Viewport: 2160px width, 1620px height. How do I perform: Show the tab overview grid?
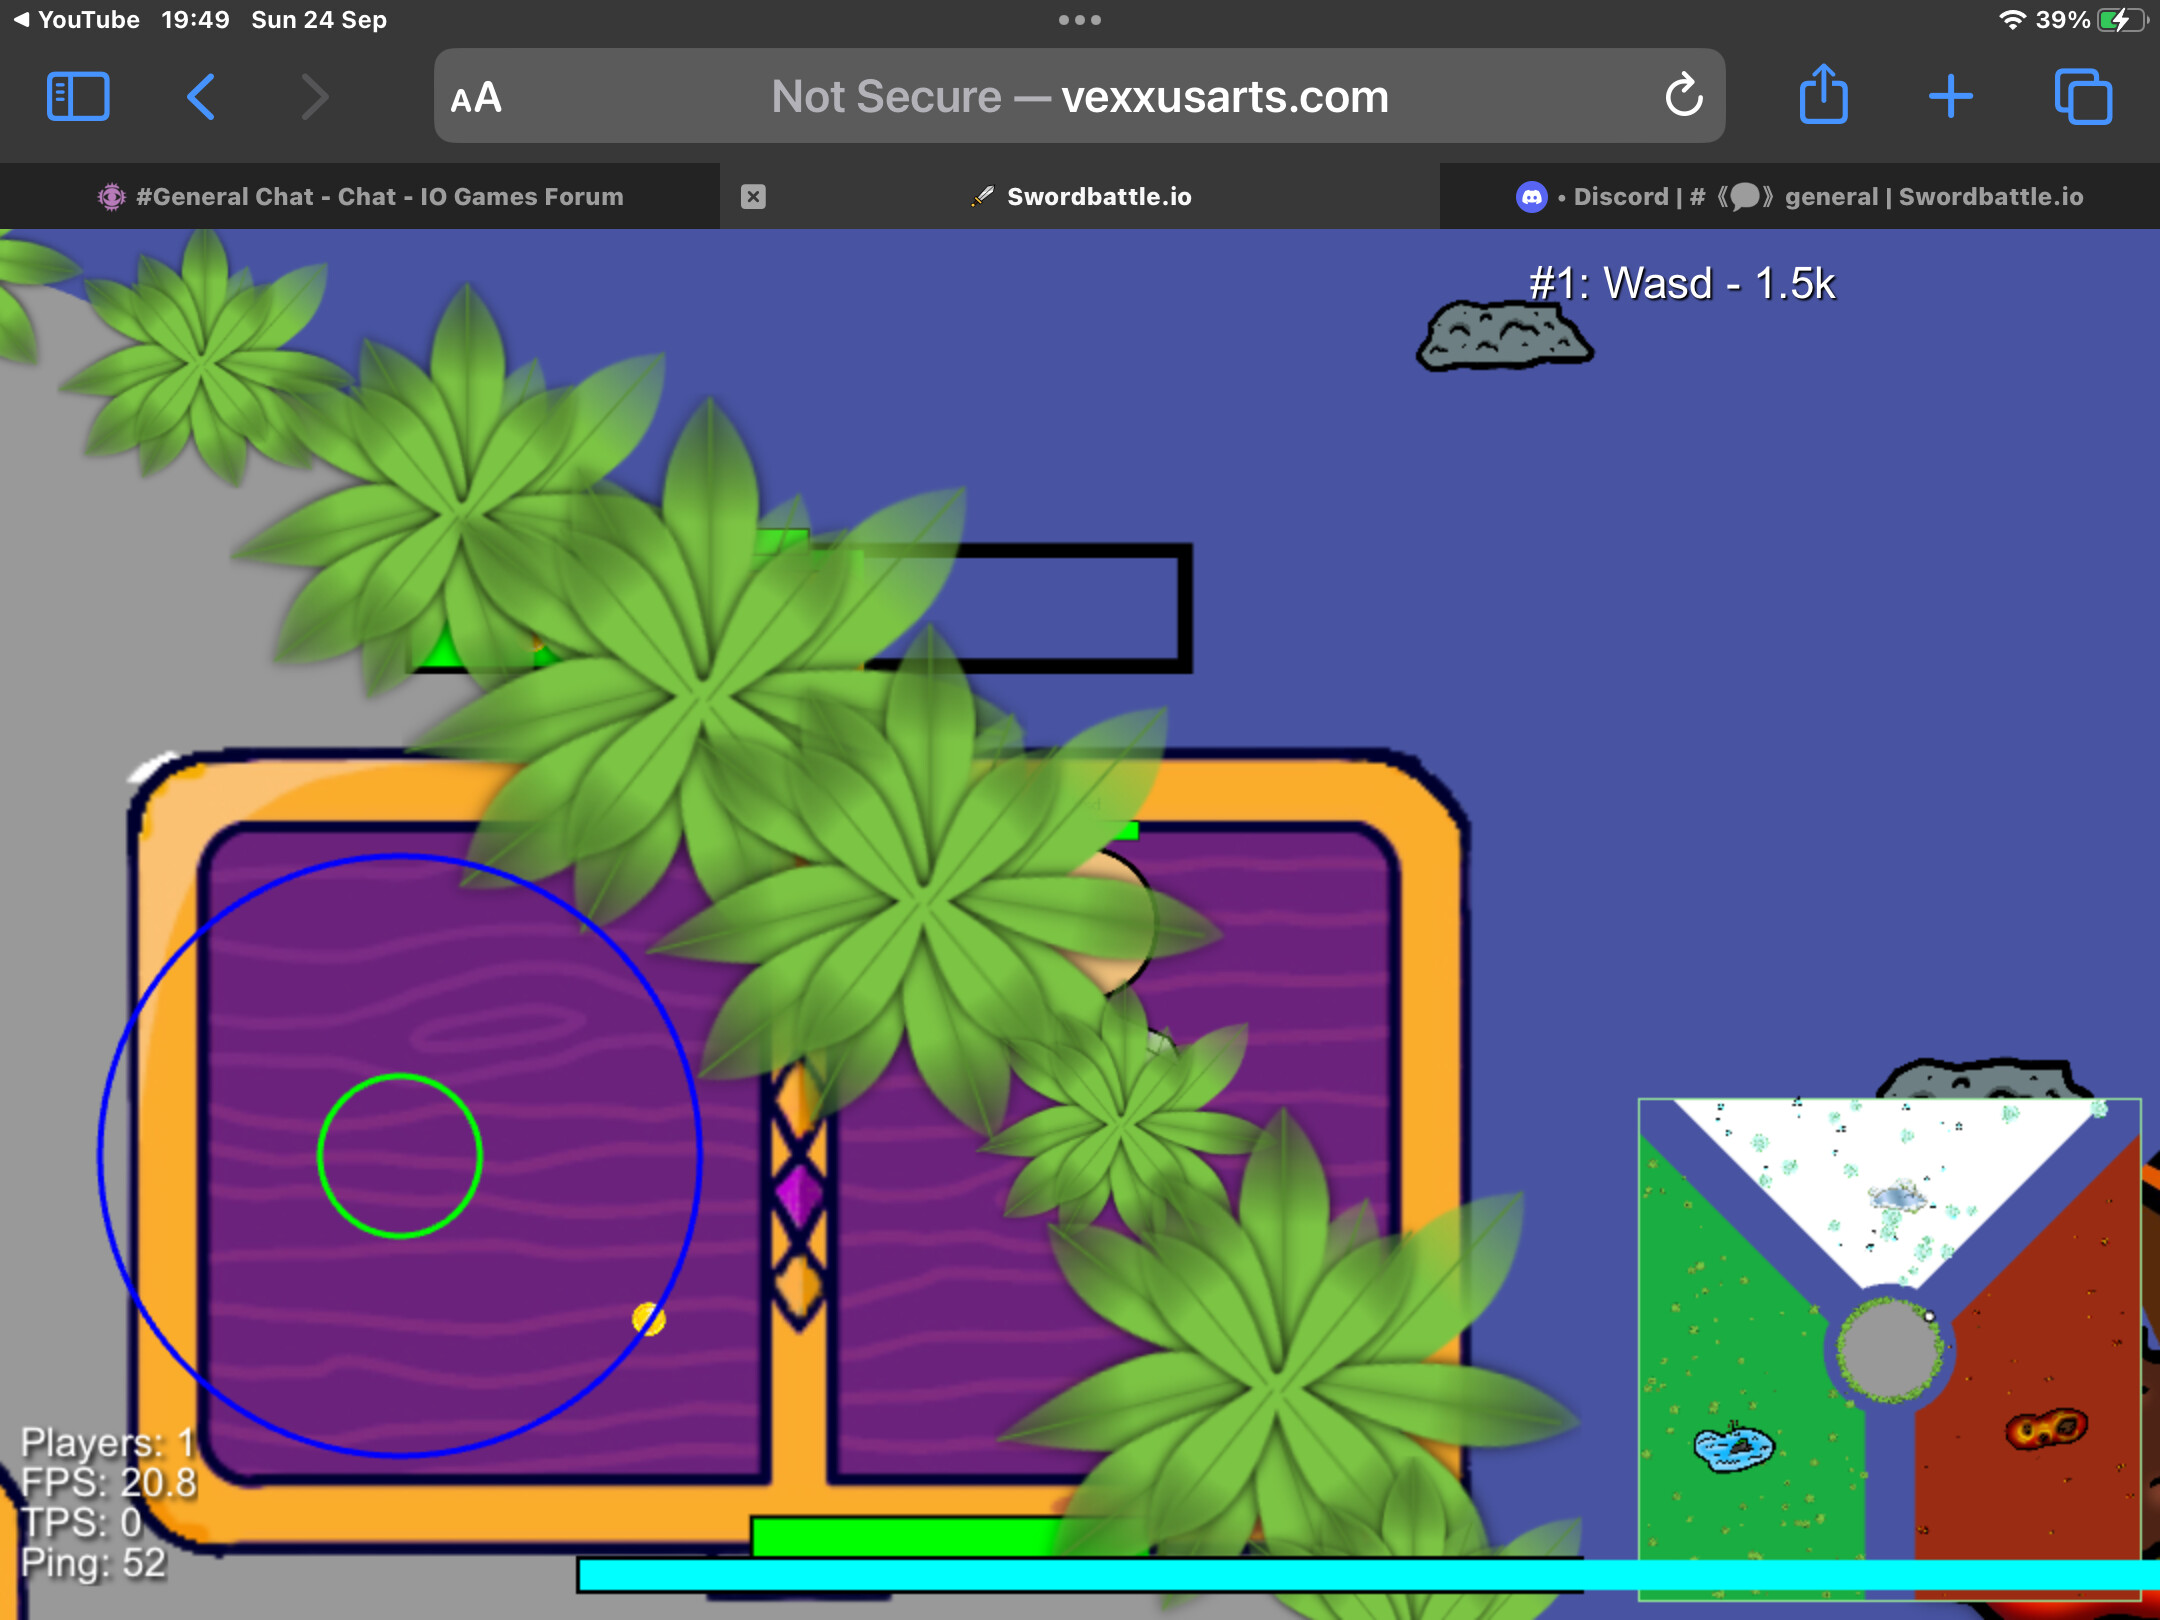[2083, 97]
